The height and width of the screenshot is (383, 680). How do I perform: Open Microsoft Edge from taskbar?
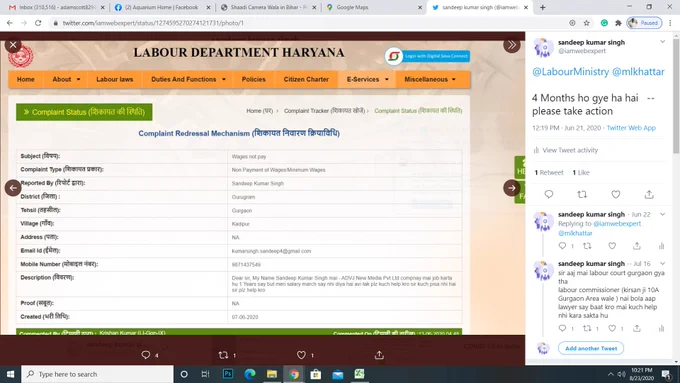pos(250,374)
